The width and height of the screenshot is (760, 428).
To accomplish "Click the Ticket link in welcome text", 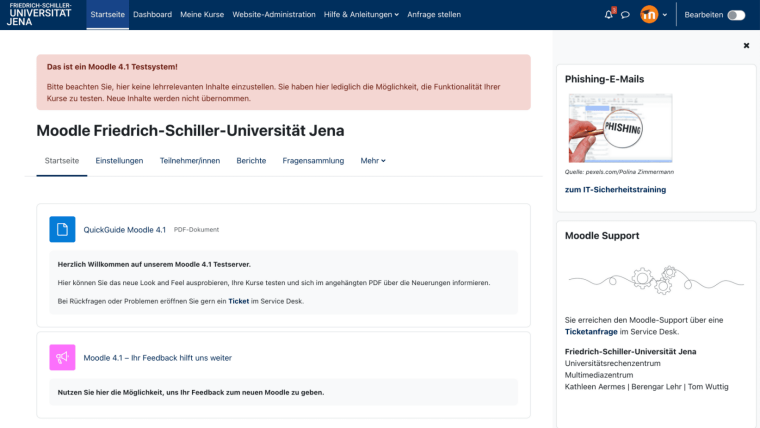I will point(238,301).
